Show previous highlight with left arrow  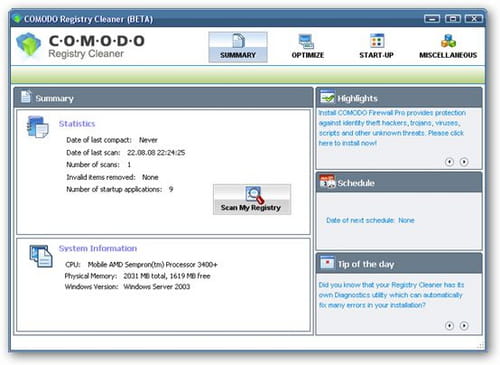click(x=449, y=162)
